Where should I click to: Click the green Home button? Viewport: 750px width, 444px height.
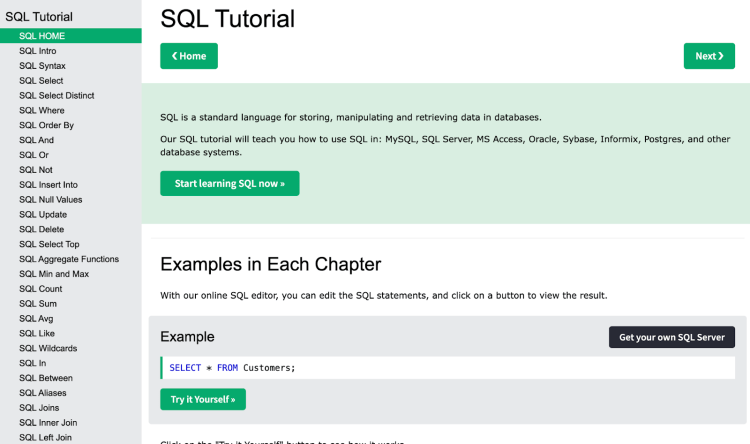click(x=189, y=56)
